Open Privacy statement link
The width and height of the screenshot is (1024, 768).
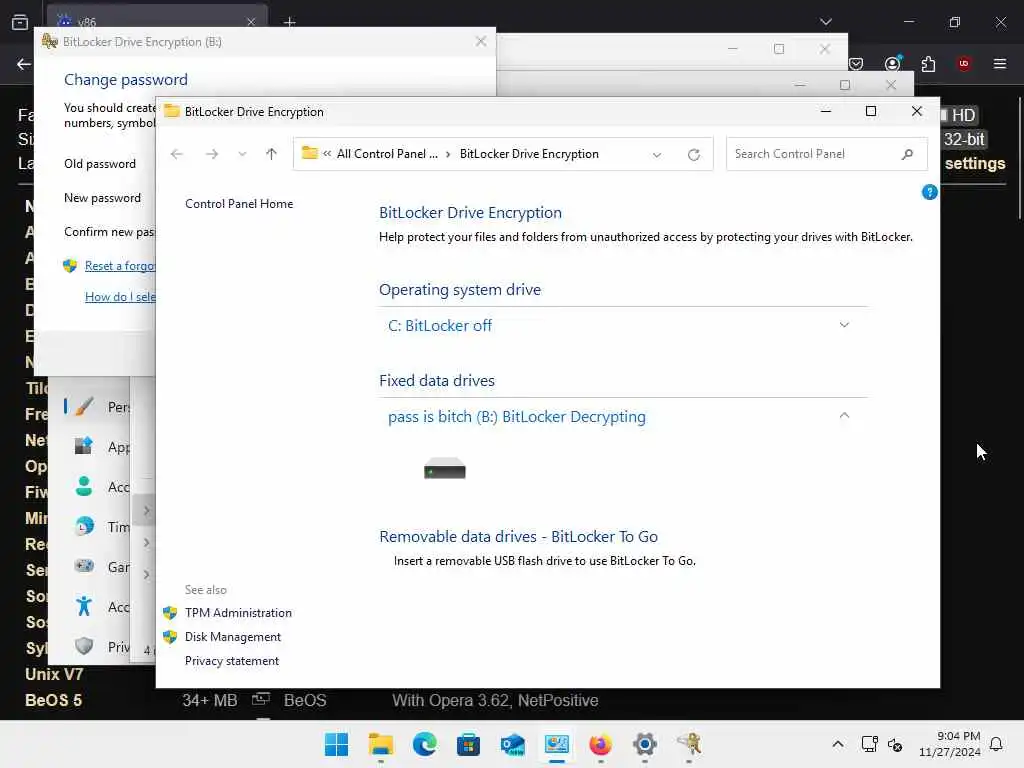tap(232, 661)
